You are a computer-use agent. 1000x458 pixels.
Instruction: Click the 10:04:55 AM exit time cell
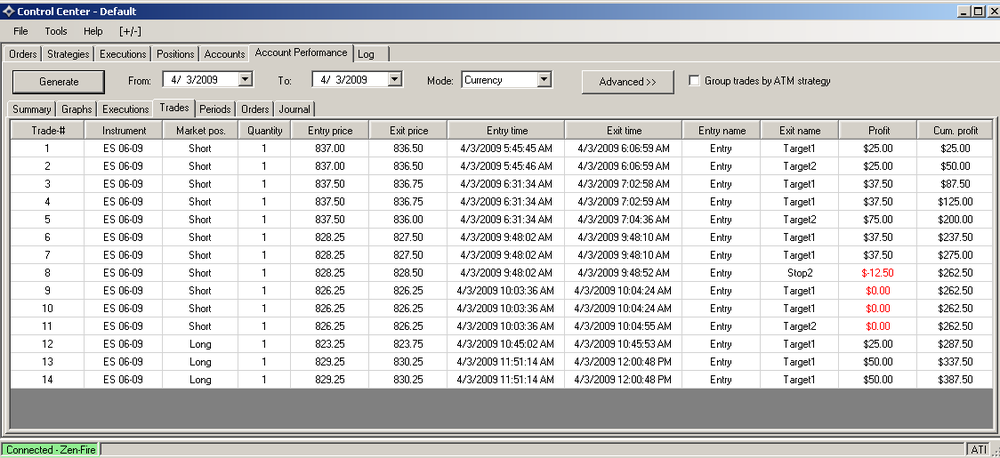(624, 326)
